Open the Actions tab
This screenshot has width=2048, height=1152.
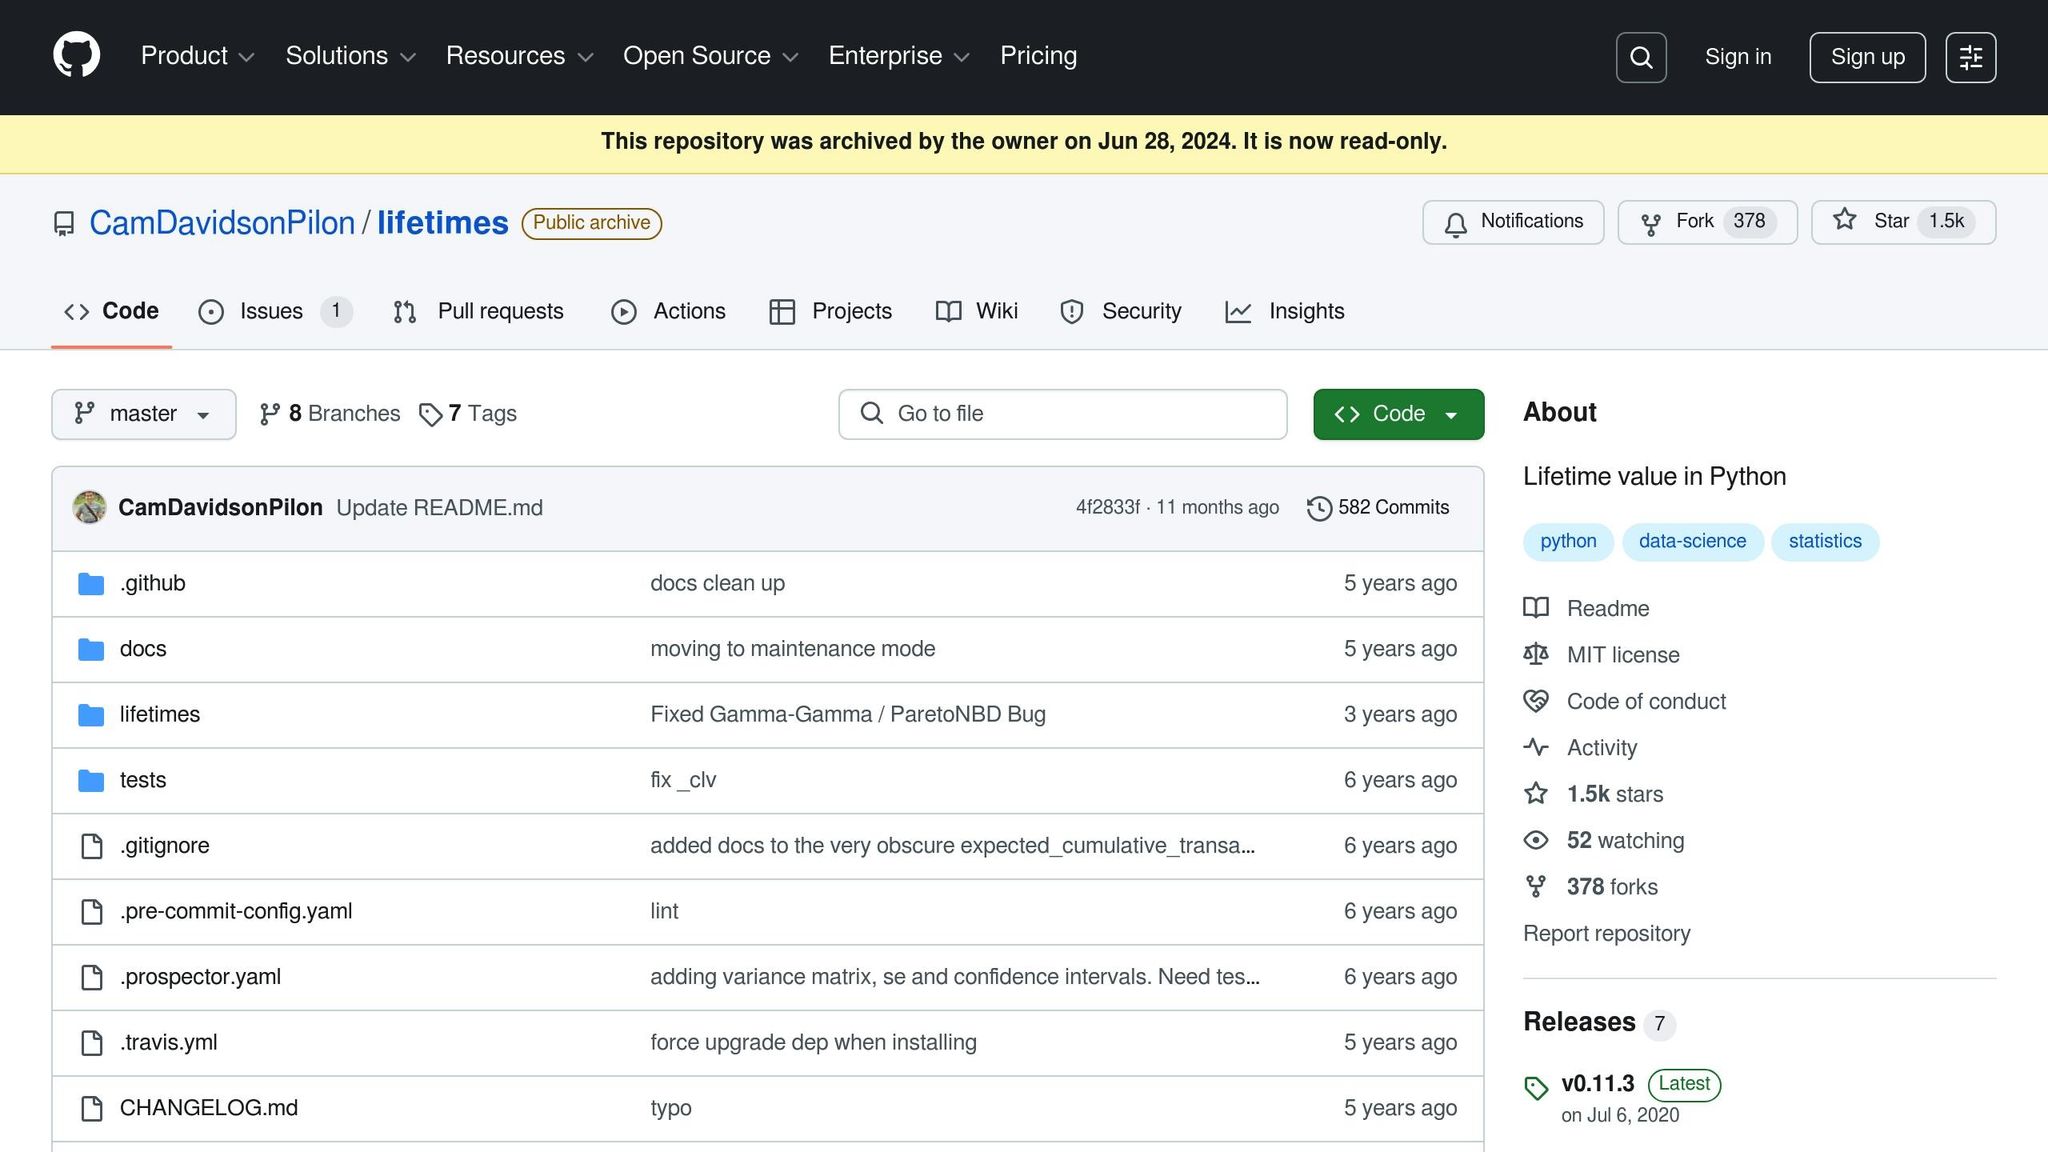[x=668, y=311]
